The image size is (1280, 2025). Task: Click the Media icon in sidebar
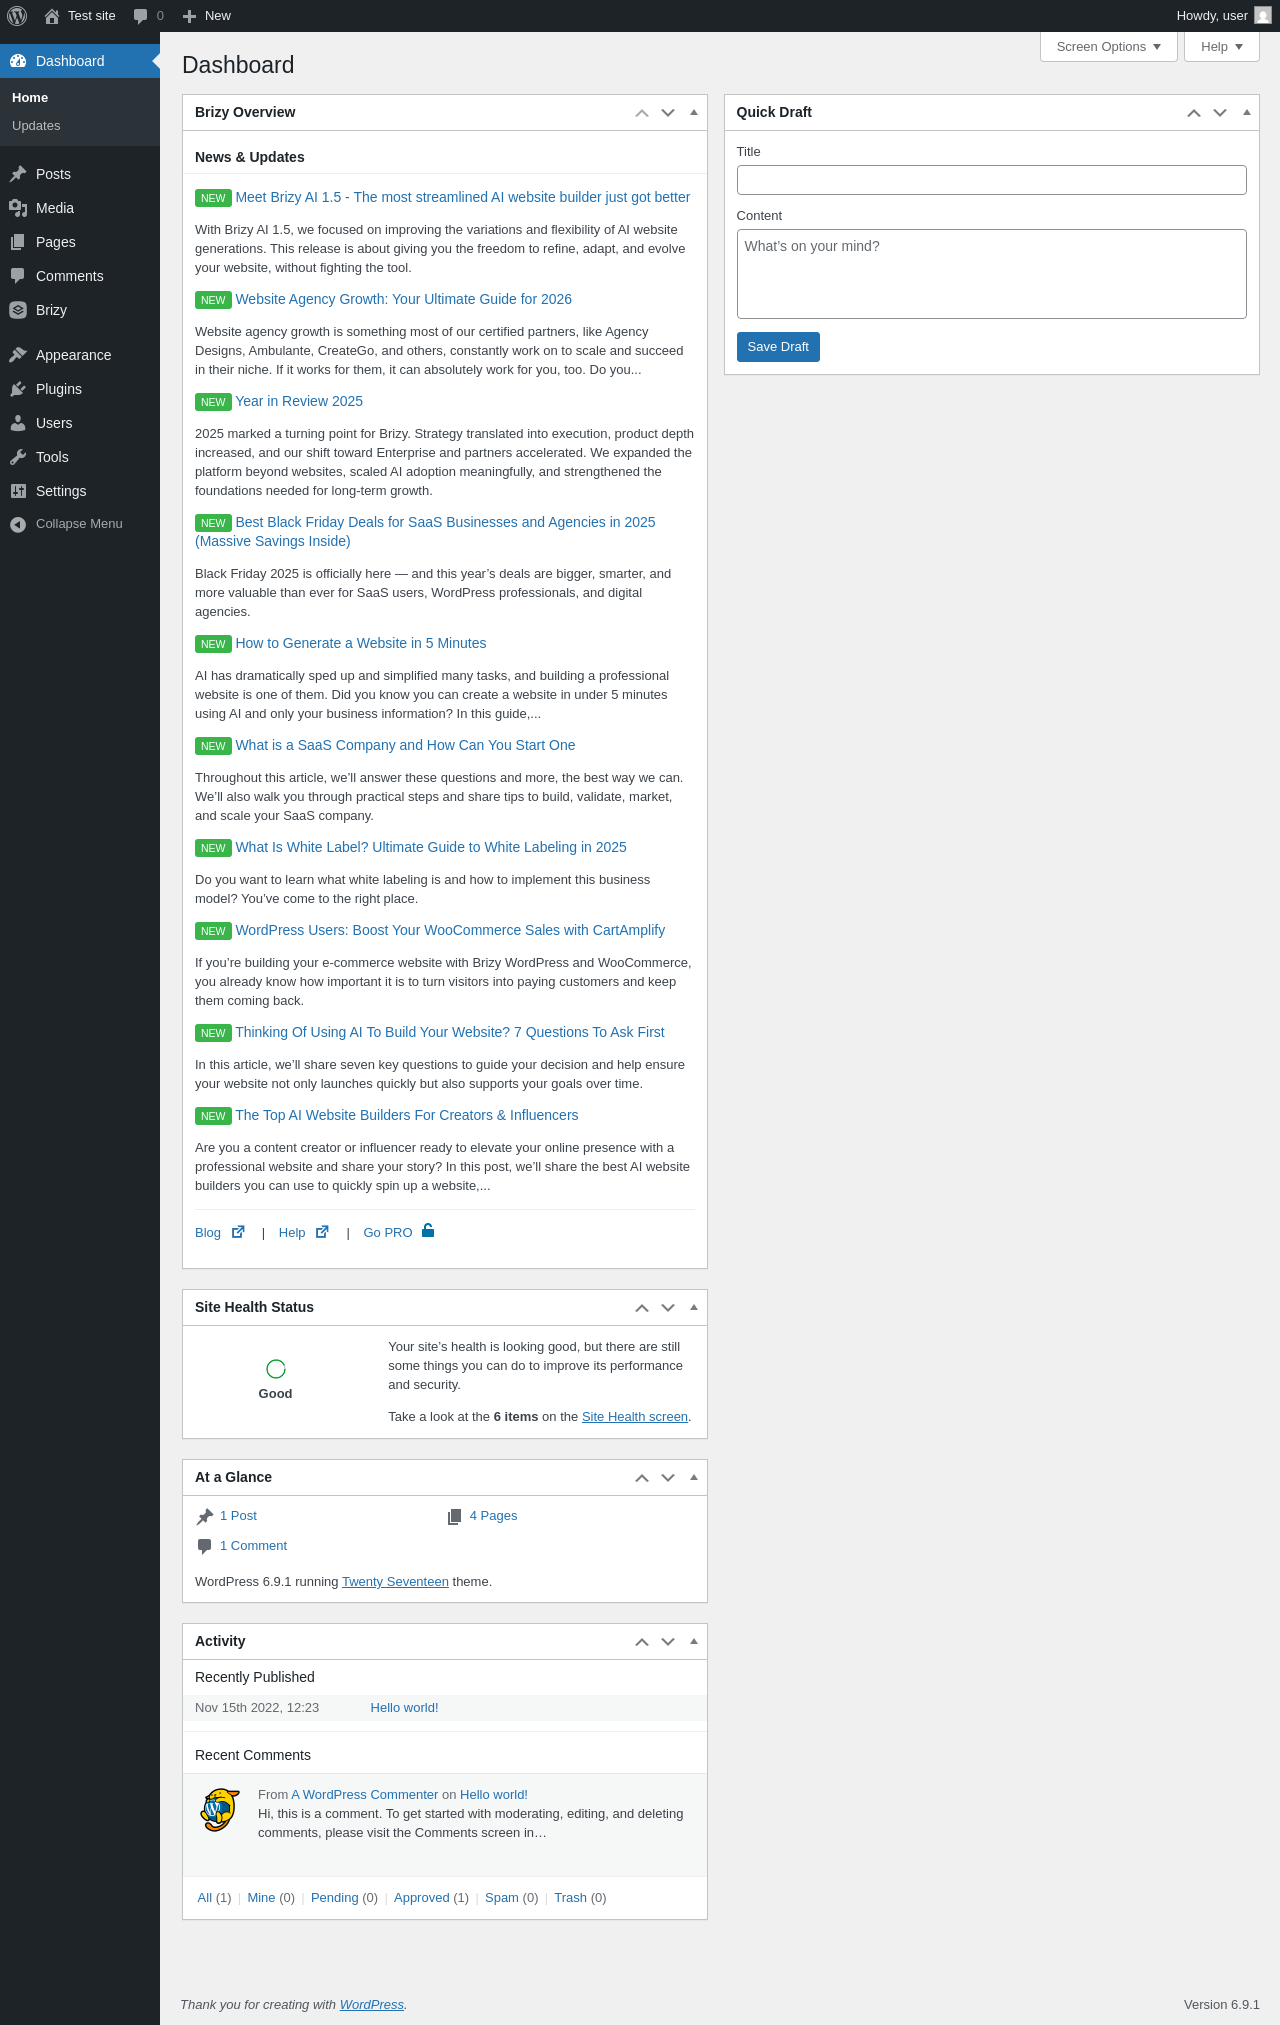pos(18,208)
